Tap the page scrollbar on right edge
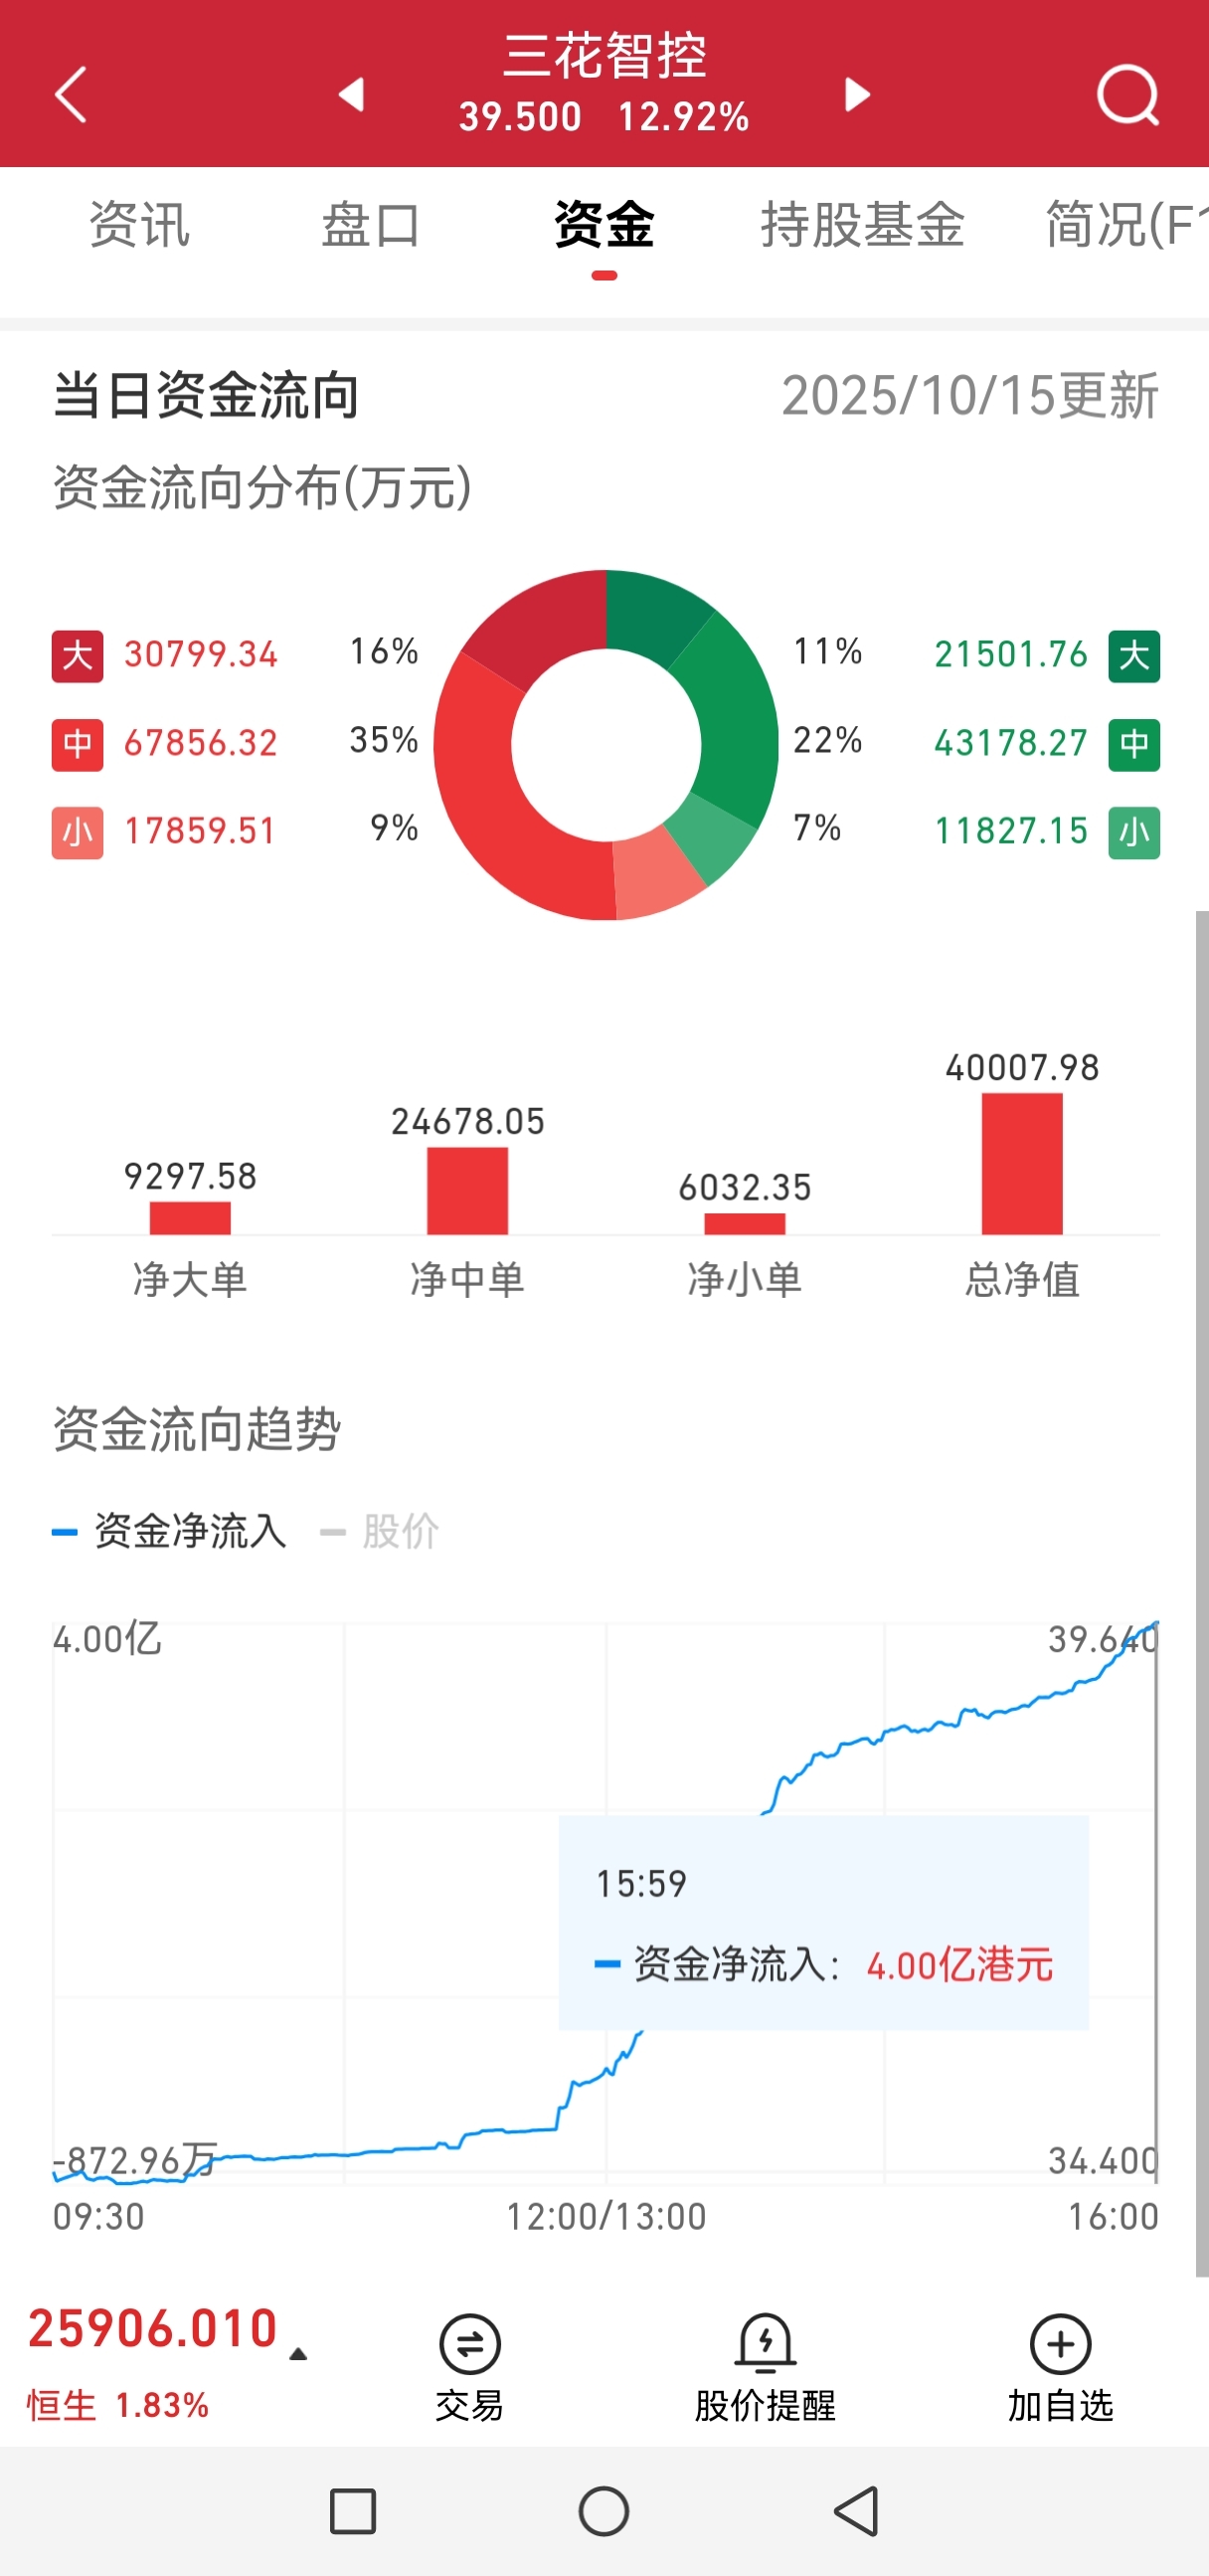The image size is (1209, 2576). coord(1202,1594)
